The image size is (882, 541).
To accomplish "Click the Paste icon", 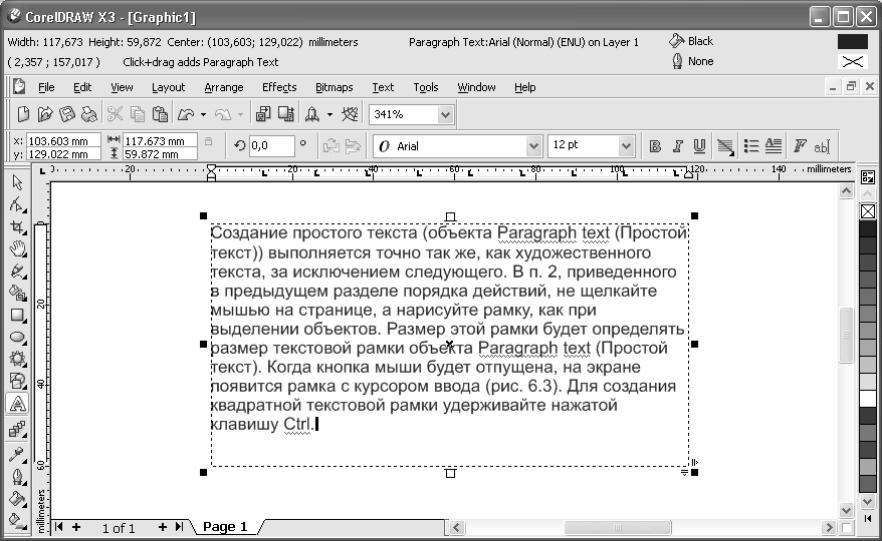I will (x=160, y=114).
